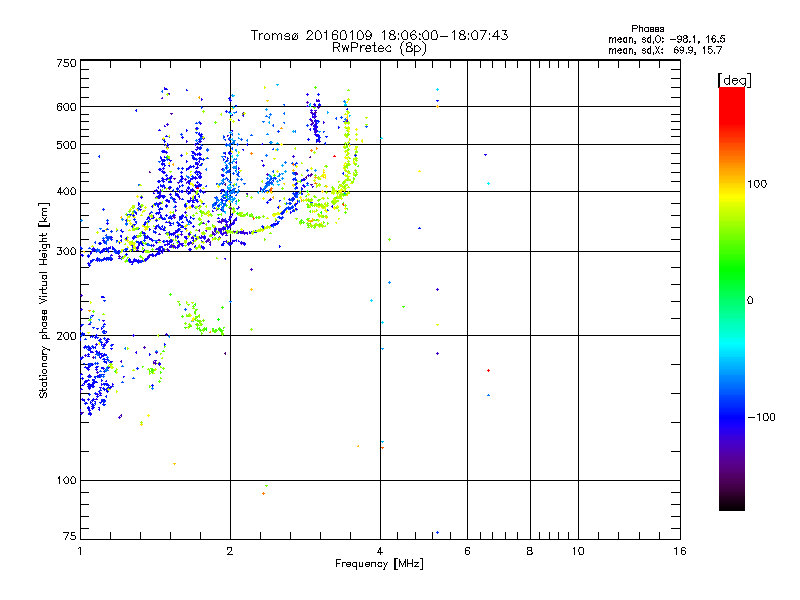
Task: Click the y-axis tick label '400'
Action: click(66, 191)
